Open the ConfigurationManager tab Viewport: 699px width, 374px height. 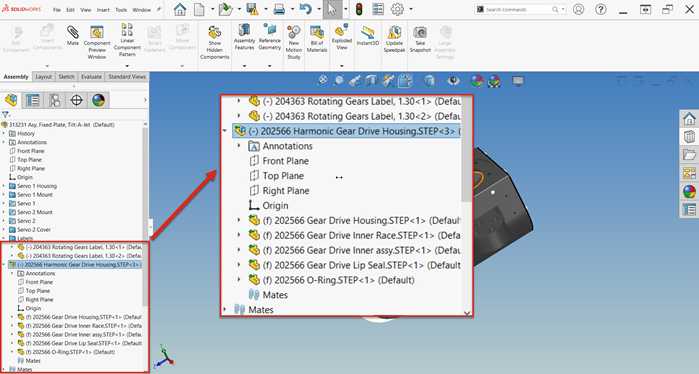[x=54, y=100]
